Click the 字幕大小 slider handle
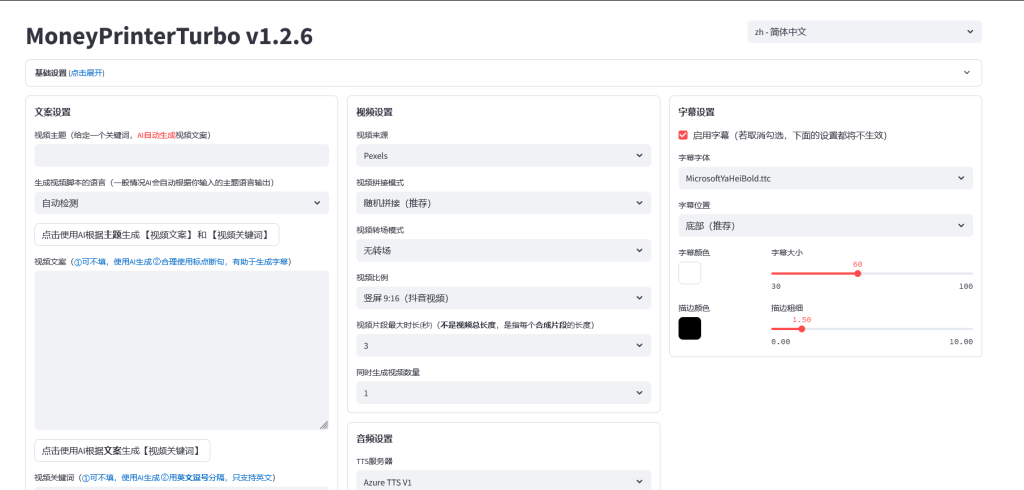1024x490 pixels. coord(857,273)
